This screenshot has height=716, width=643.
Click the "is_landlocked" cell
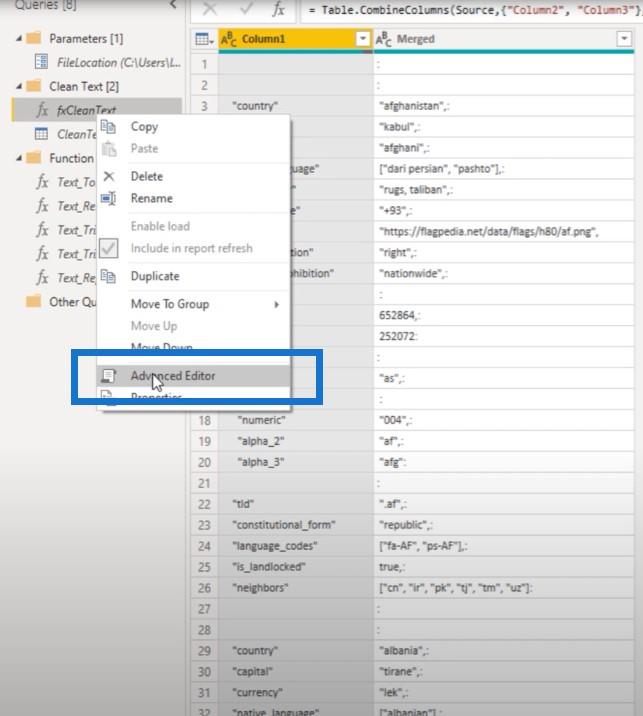(295, 567)
